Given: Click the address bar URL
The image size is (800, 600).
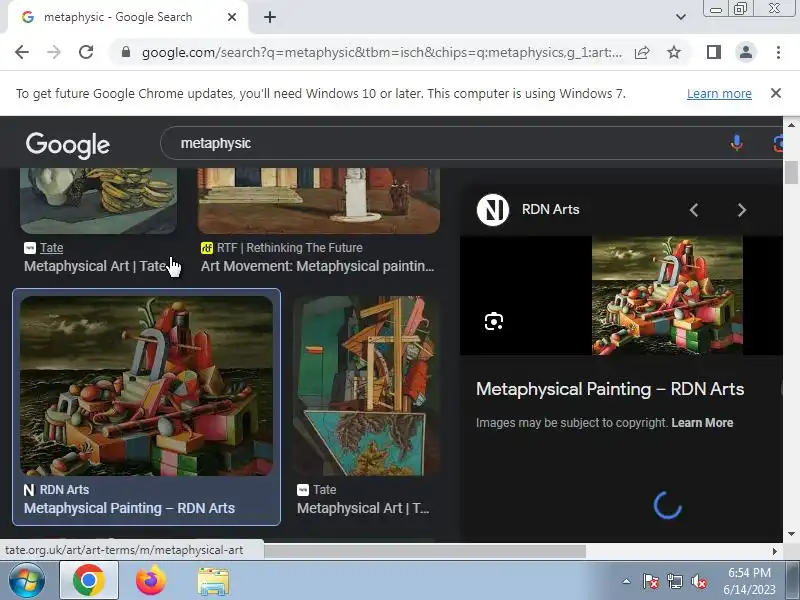Looking at the screenshot, I should tap(382, 52).
